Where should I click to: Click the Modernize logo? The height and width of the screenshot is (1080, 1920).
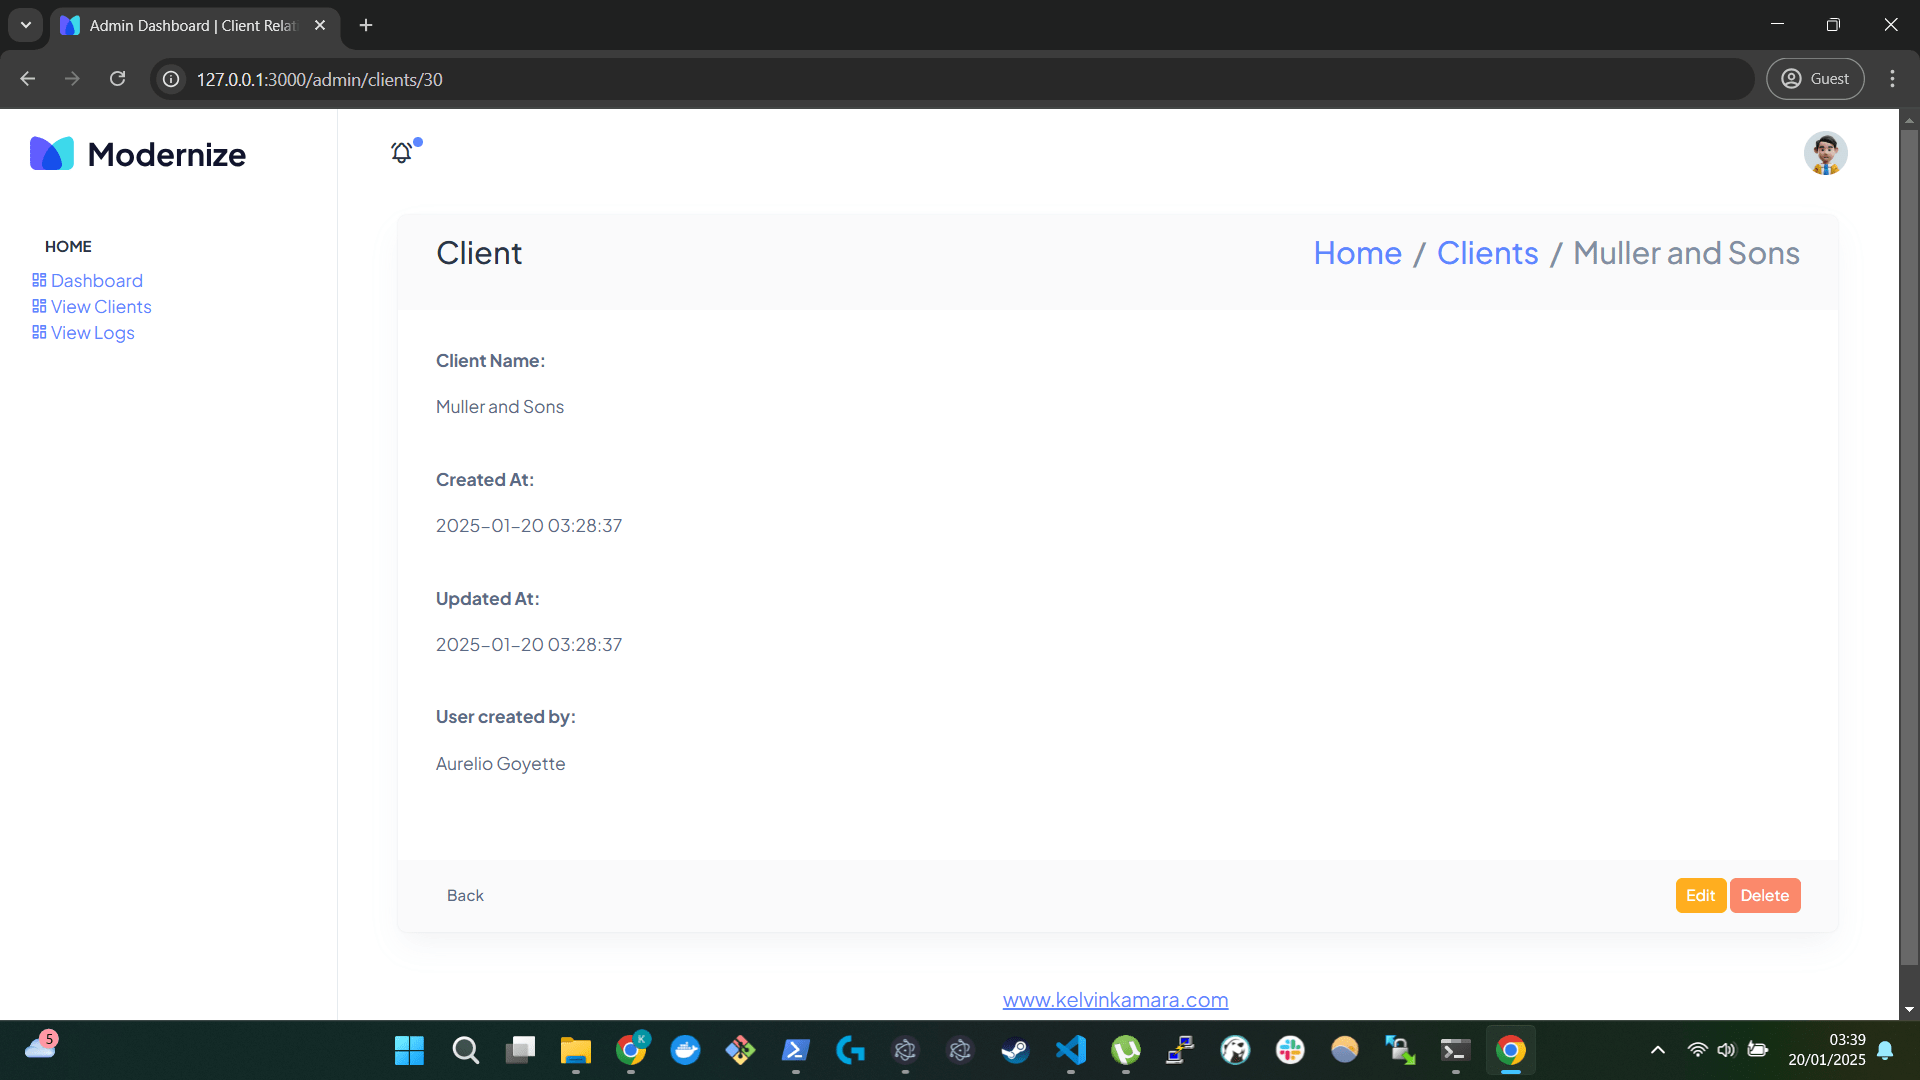[x=138, y=154]
